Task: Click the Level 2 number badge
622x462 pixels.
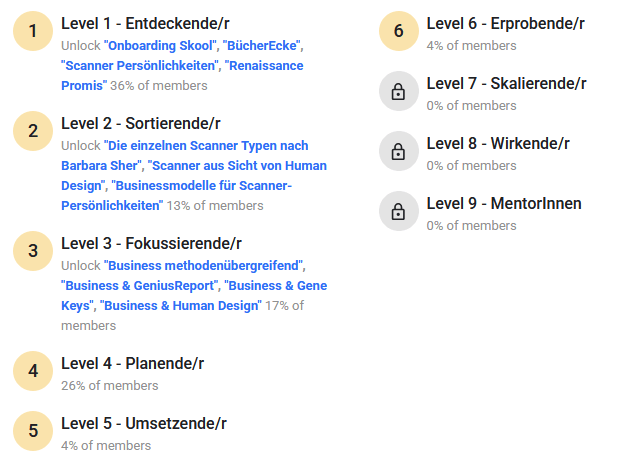Action: point(33,132)
